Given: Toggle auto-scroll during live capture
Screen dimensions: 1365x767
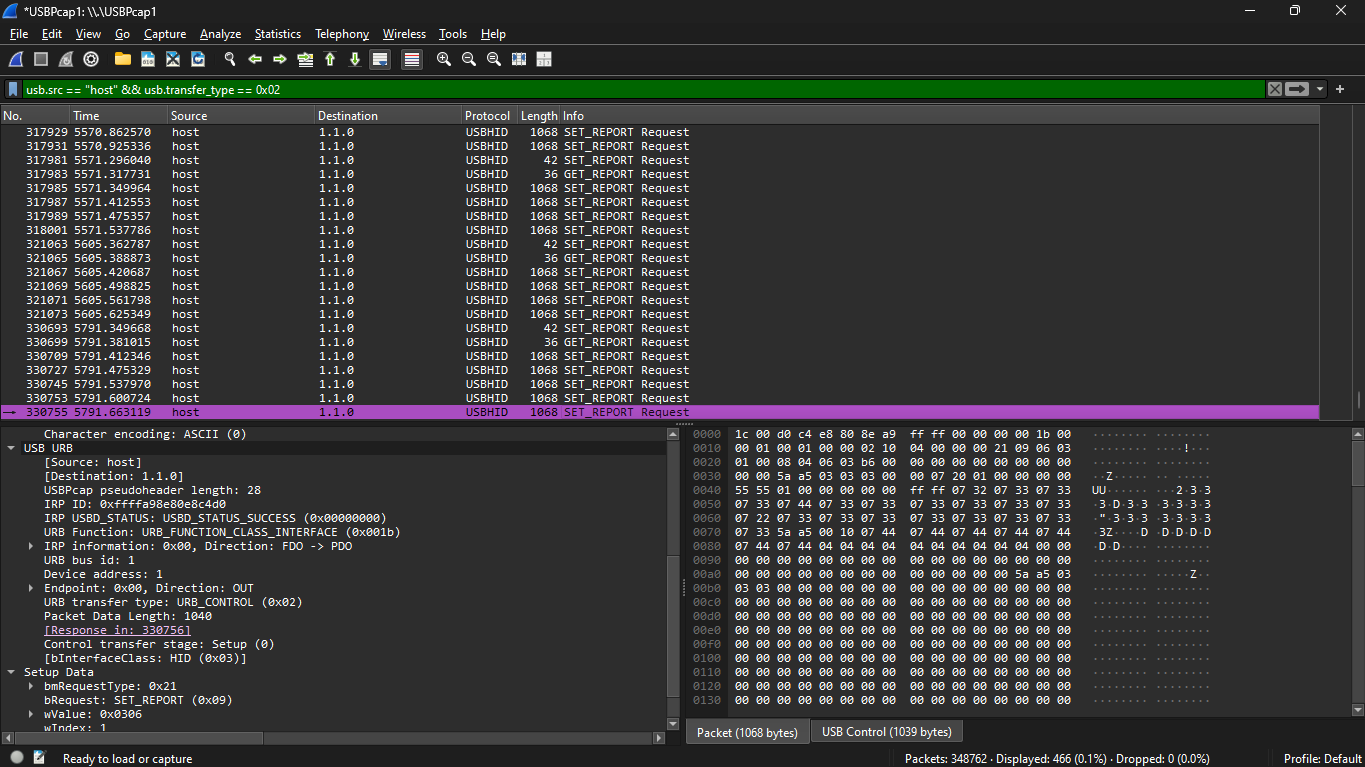Looking at the screenshot, I should [380, 59].
